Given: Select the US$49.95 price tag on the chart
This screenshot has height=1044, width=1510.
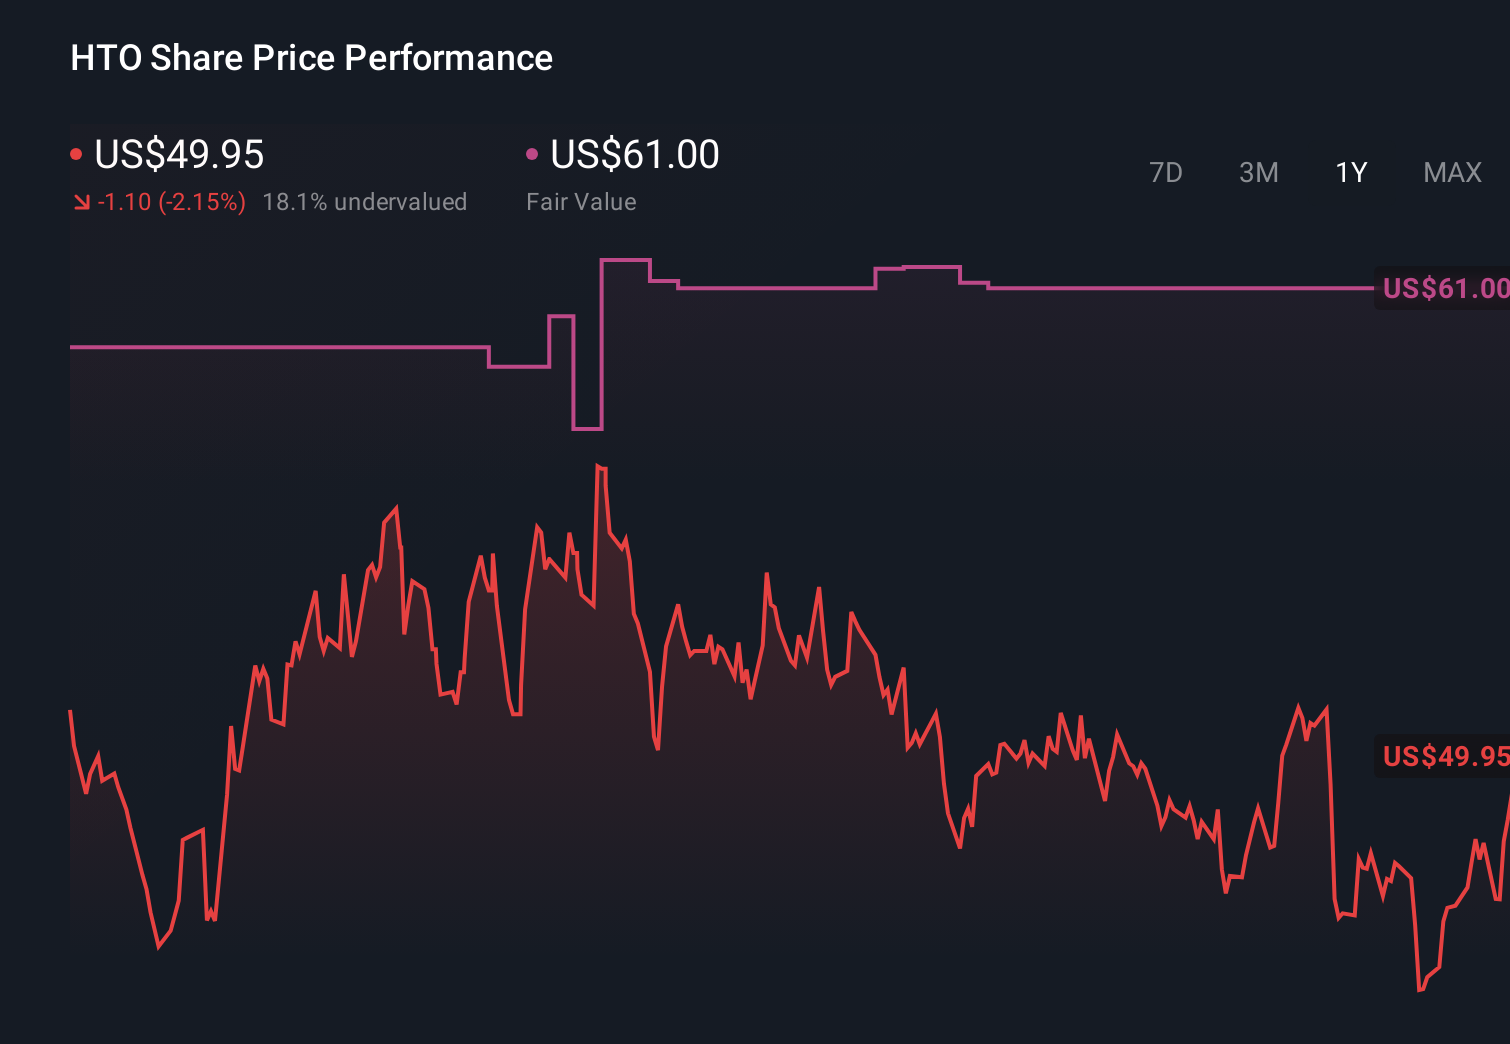Looking at the screenshot, I should tap(1443, 755).
